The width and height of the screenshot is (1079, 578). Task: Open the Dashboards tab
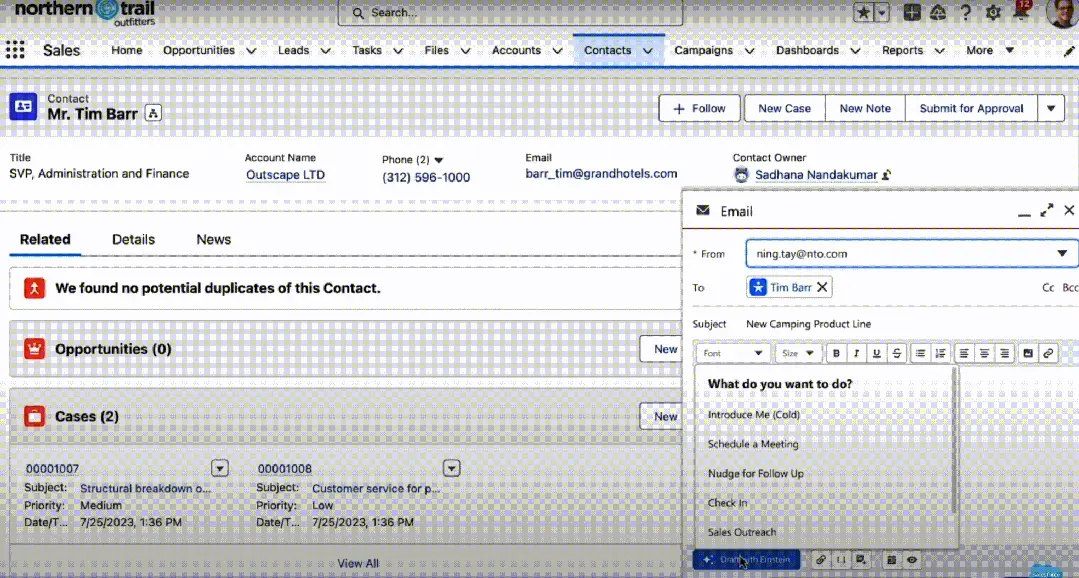[807, 50]
